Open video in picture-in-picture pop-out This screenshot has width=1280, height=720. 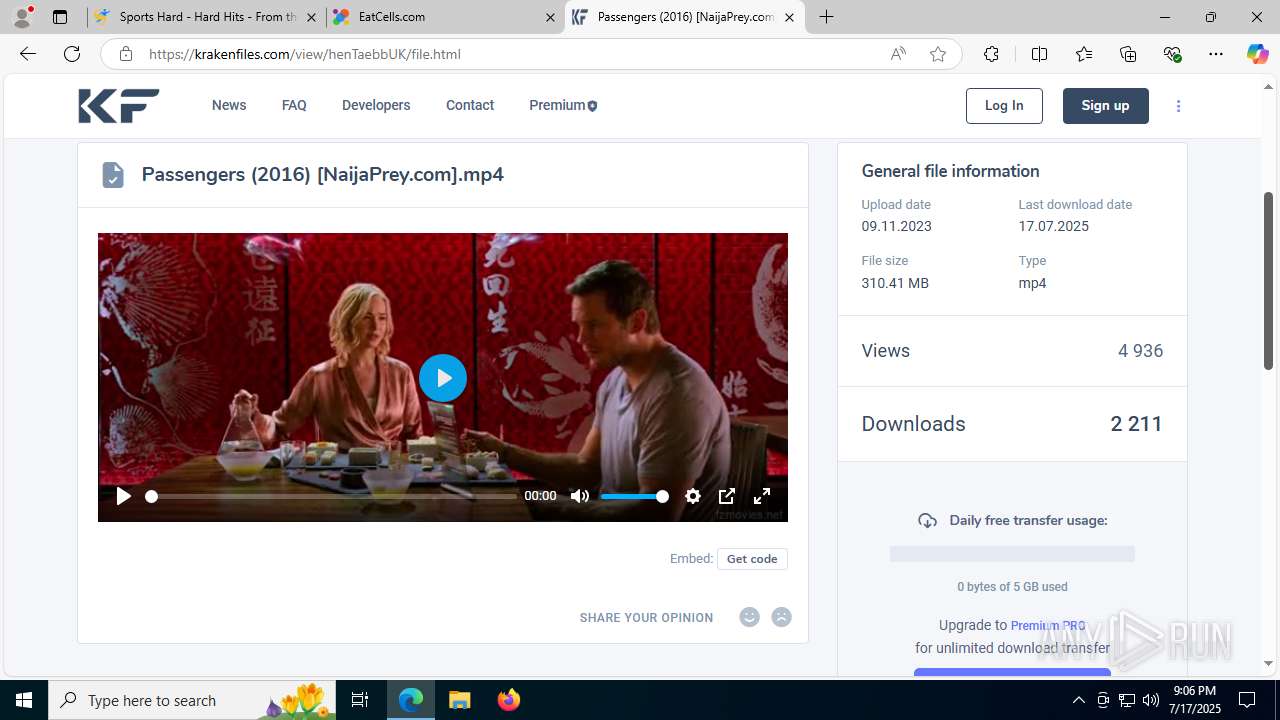click(x=727, y=496)
